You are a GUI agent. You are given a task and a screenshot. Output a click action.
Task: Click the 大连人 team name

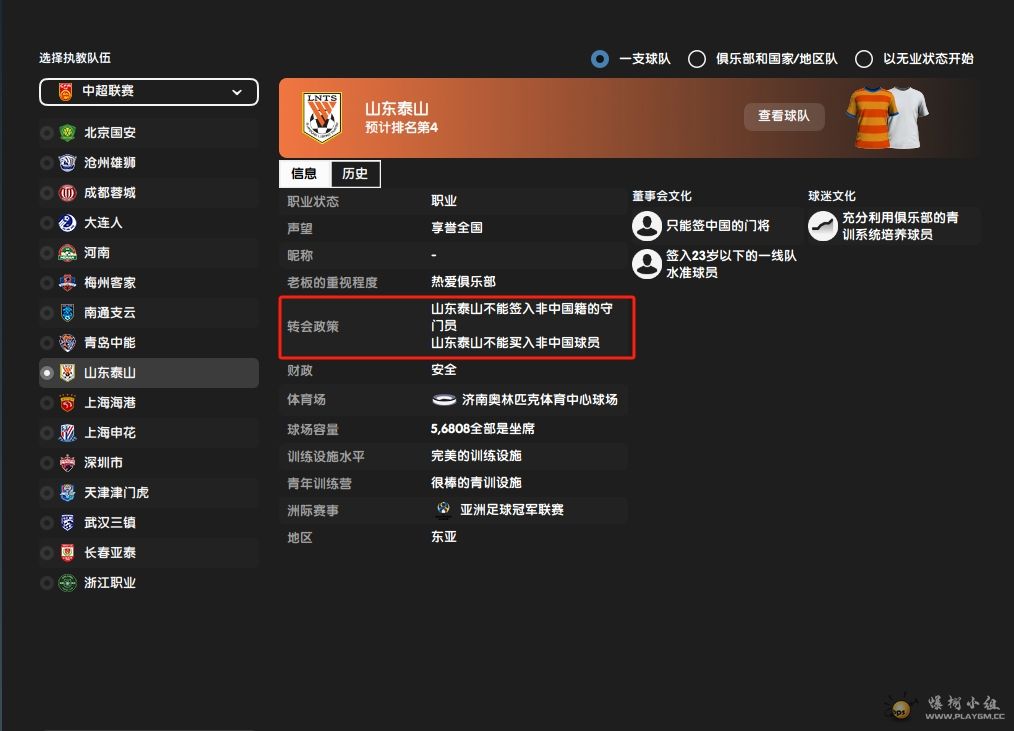[103, 223]
